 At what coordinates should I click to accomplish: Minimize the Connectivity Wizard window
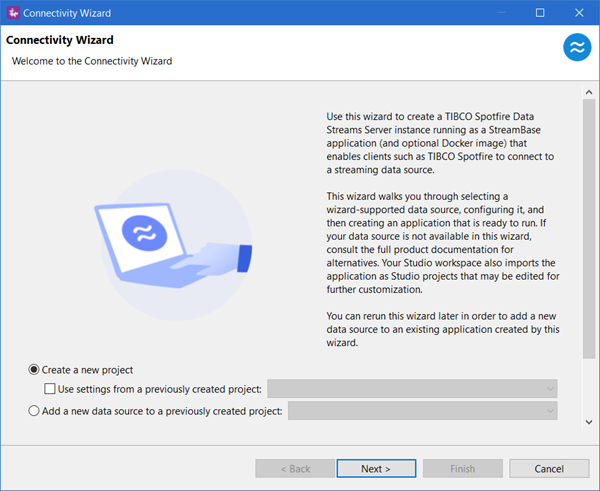(x=493, y=13)
